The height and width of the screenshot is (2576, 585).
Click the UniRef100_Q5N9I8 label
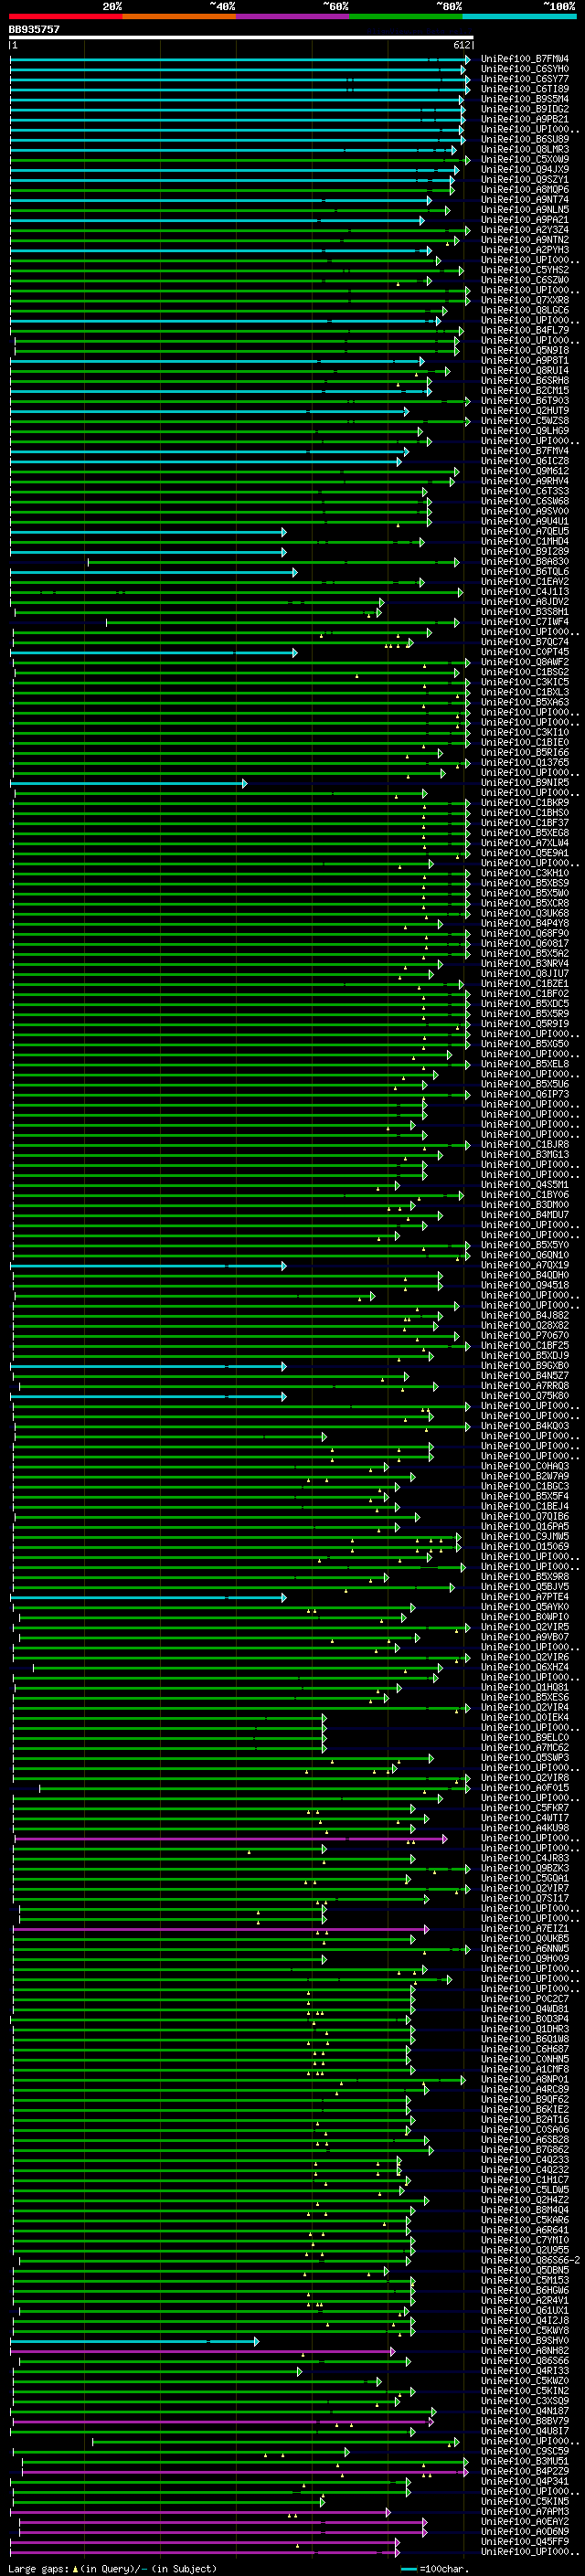click(x=525, y=350)
